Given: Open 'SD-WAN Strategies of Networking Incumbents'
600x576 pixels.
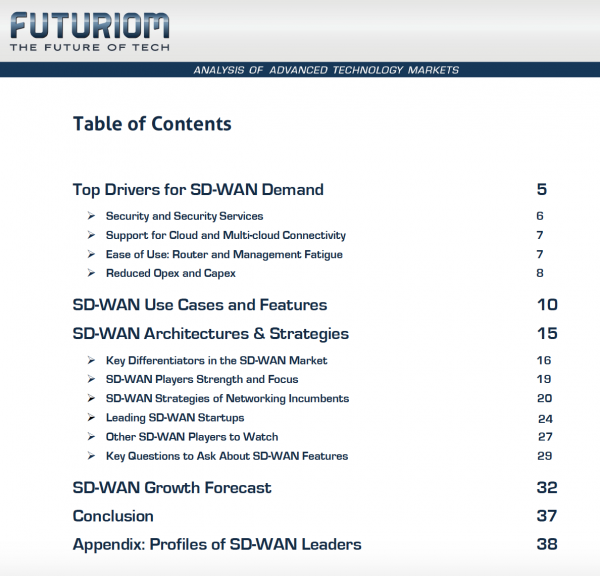Looking at the screenshot, I should 227,398.
